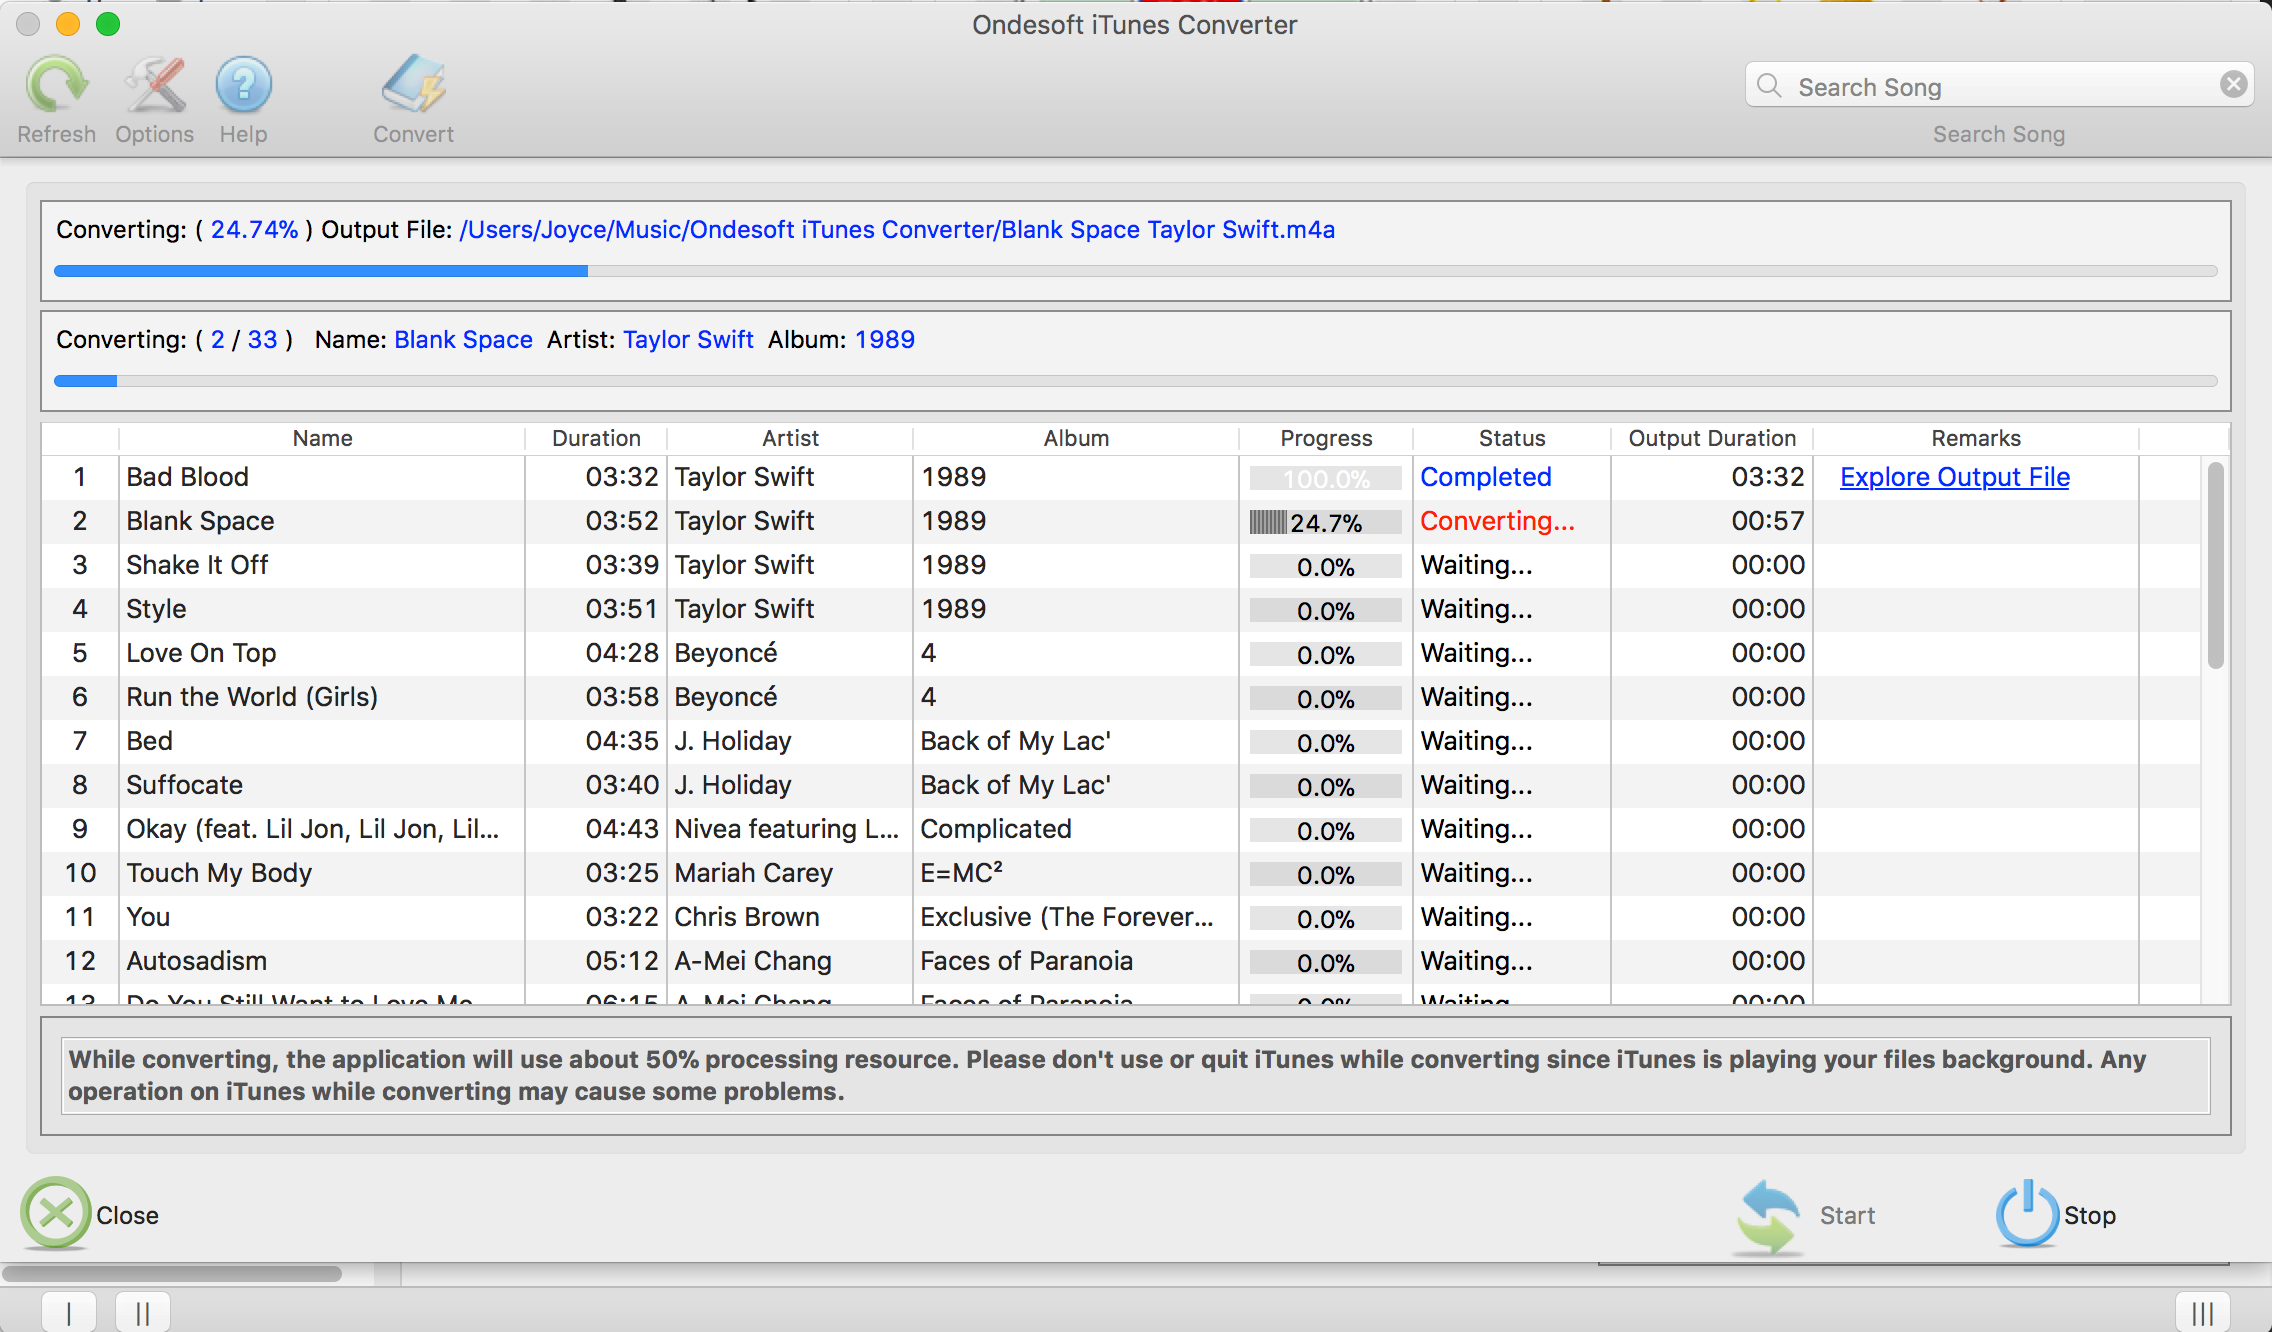Click the Remarks column header to sort
This screenshot has width=2272, height=1332.
(1977, 438)
